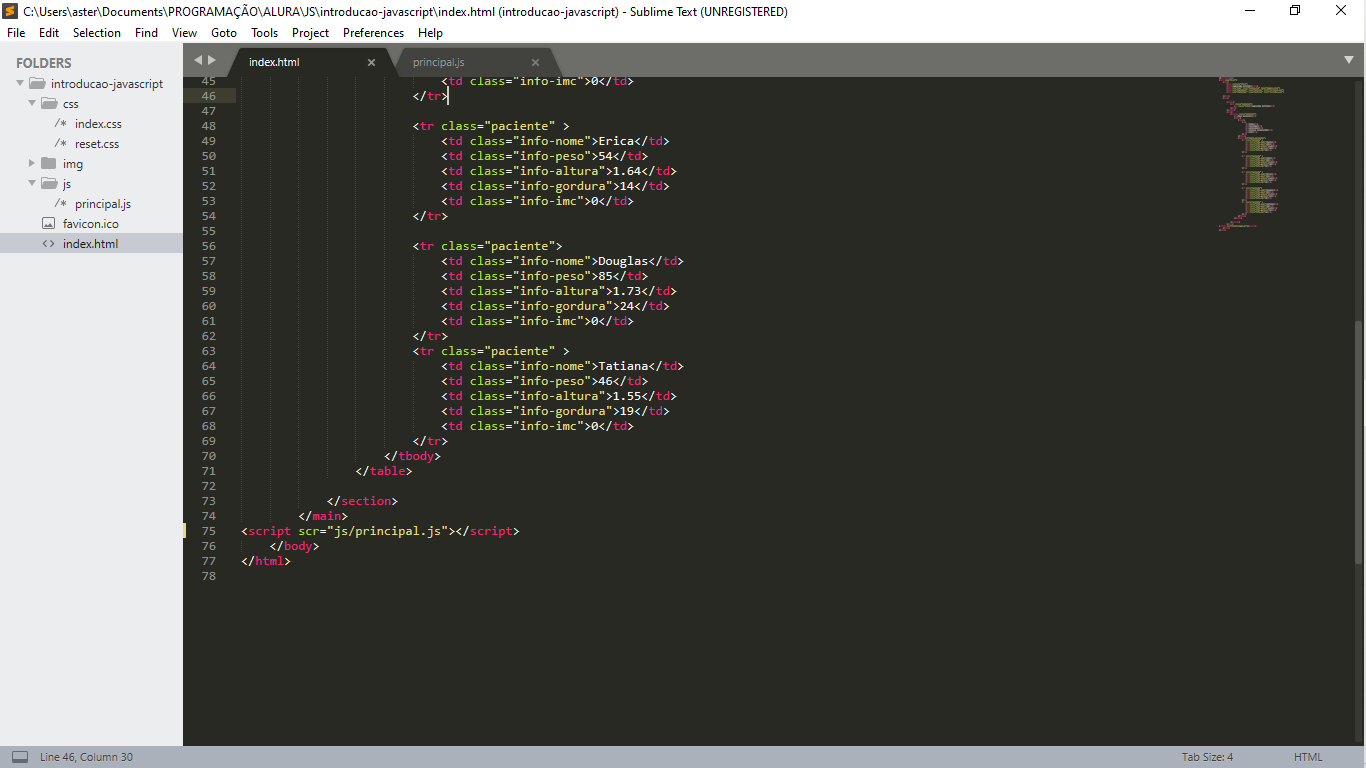Open the Project menu
Viewport: 1366px width, 768px height.
click(310, 33)
